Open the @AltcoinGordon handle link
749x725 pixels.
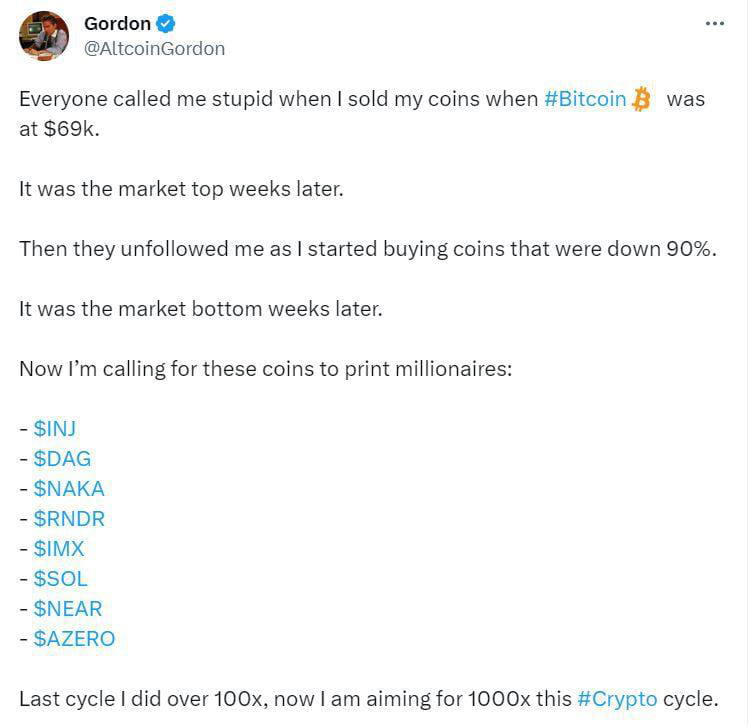point(154,48)
